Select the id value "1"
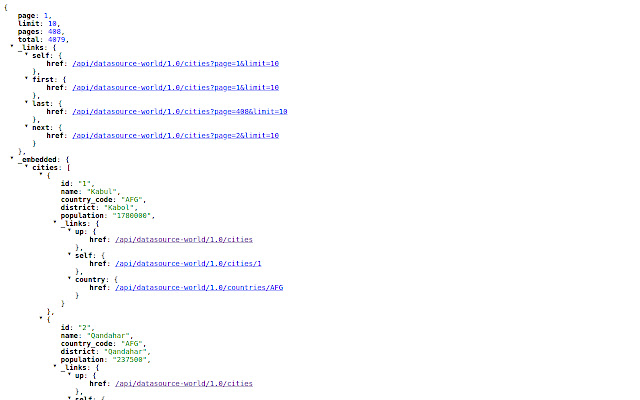The image size is (640, 400). [85, 184]
